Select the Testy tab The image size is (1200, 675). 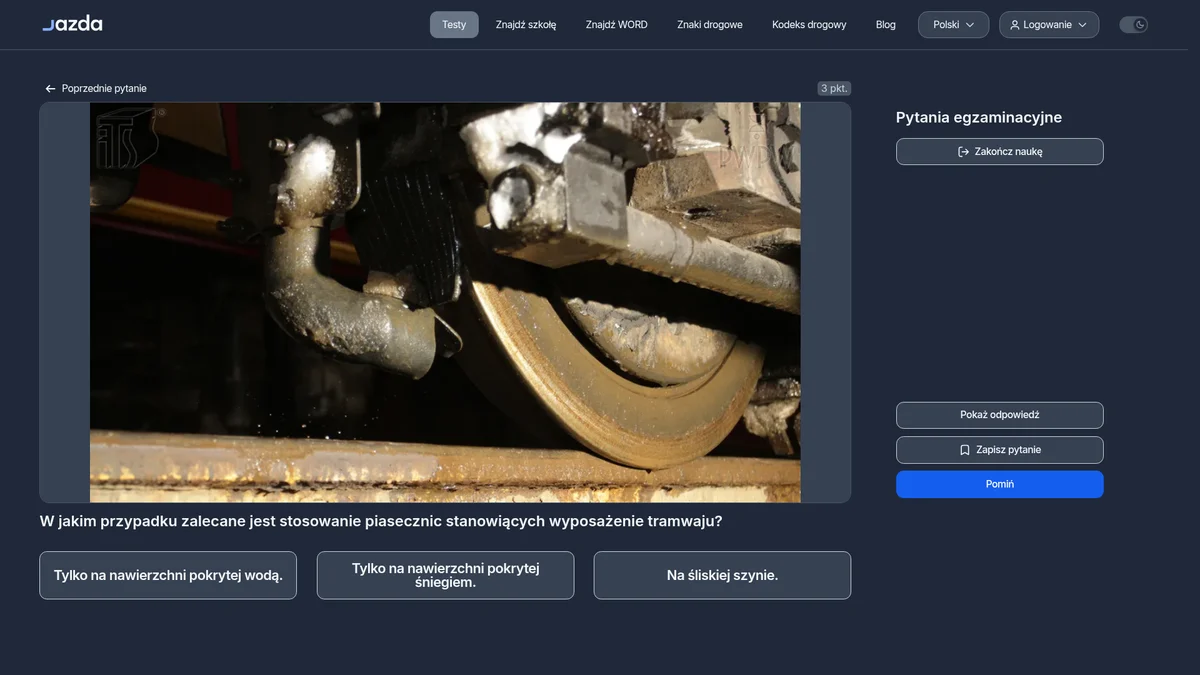454,25
